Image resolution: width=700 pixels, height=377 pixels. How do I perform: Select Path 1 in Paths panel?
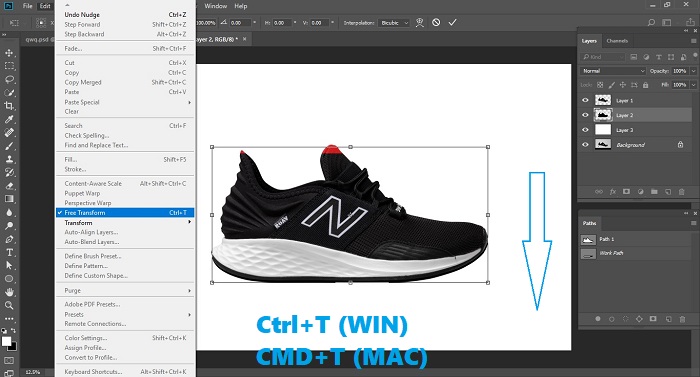pyautogui.click(x=636, y=239)
